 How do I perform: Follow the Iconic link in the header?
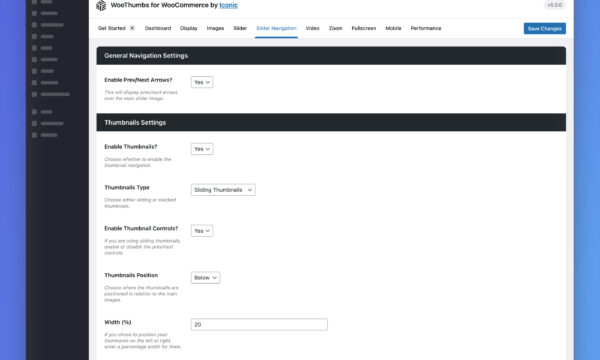click(x=228, y=5)
